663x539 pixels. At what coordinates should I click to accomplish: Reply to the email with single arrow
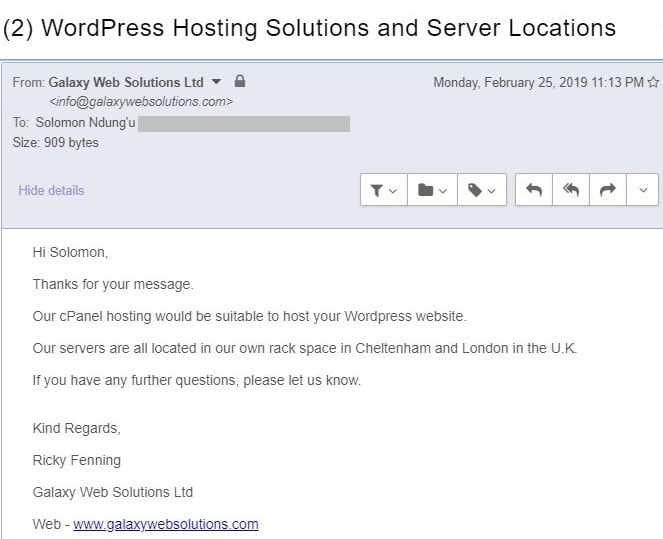coord(534,190)
